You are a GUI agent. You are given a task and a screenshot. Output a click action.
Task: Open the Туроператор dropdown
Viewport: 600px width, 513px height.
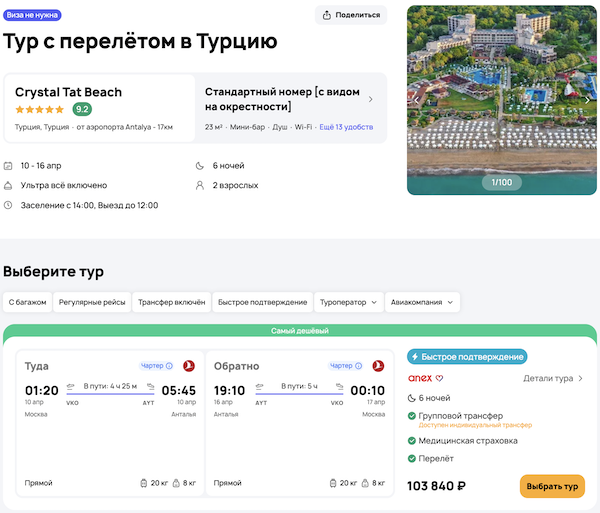[x=348, y=302]
